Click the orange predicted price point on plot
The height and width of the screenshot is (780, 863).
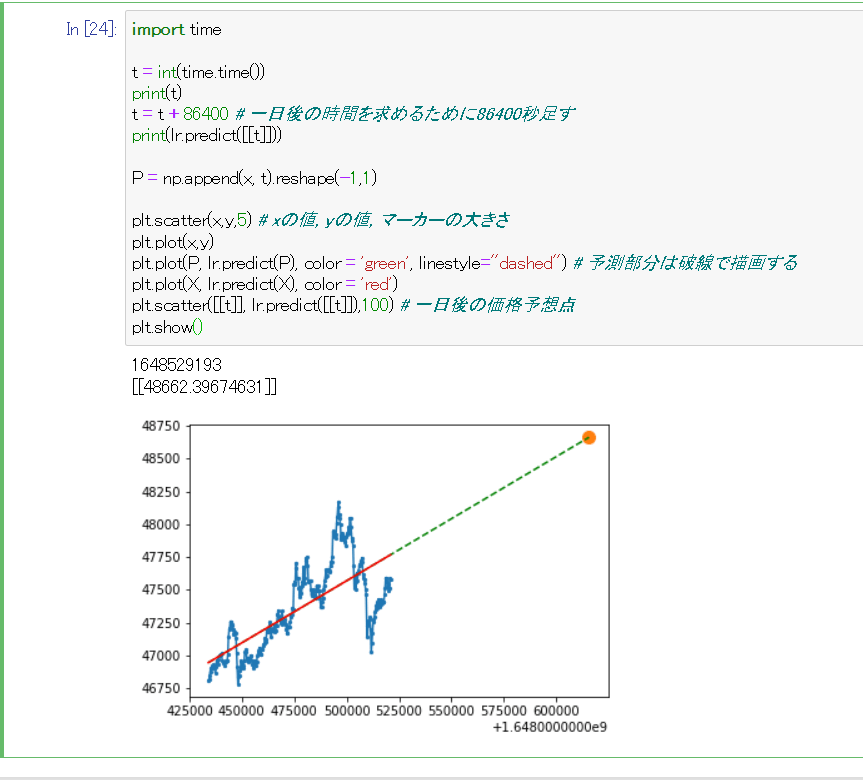click(589, 438)
